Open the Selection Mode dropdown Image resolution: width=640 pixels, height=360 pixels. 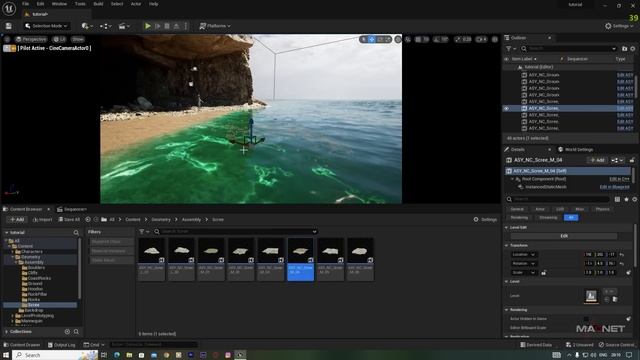click(x=46, y=26)
